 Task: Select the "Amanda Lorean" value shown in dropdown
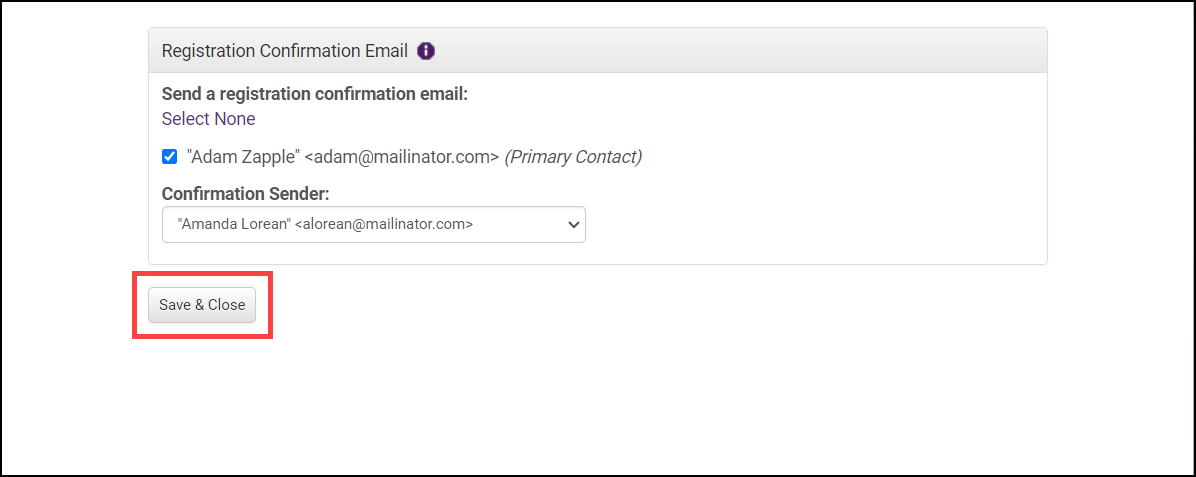click(235, 225)
